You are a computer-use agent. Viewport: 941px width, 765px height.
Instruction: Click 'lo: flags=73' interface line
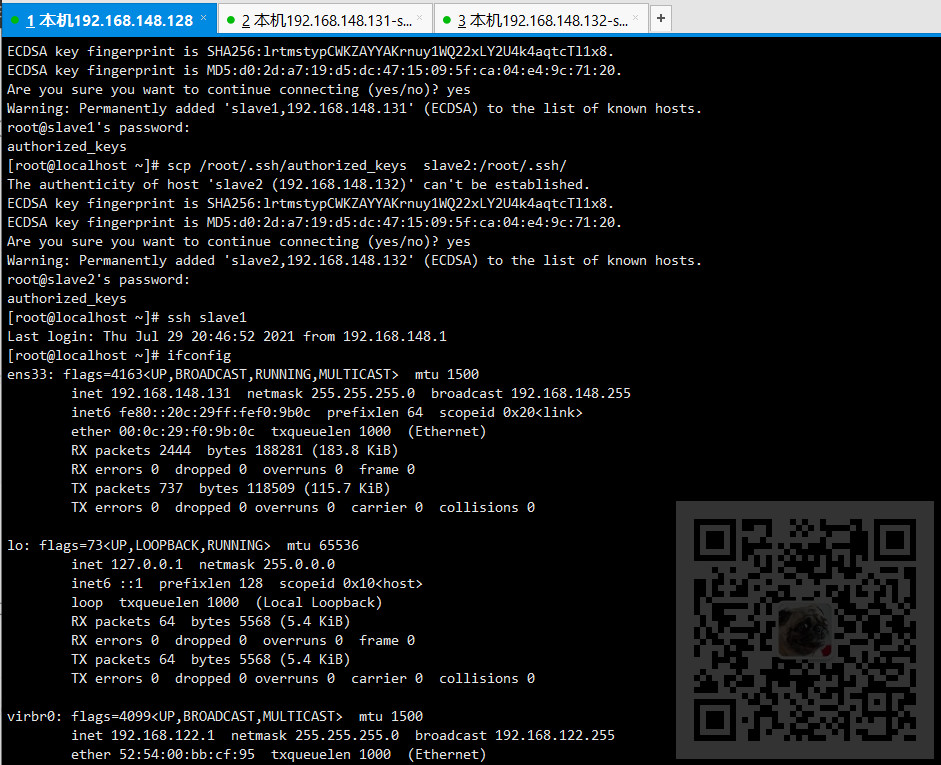[183, 545]
